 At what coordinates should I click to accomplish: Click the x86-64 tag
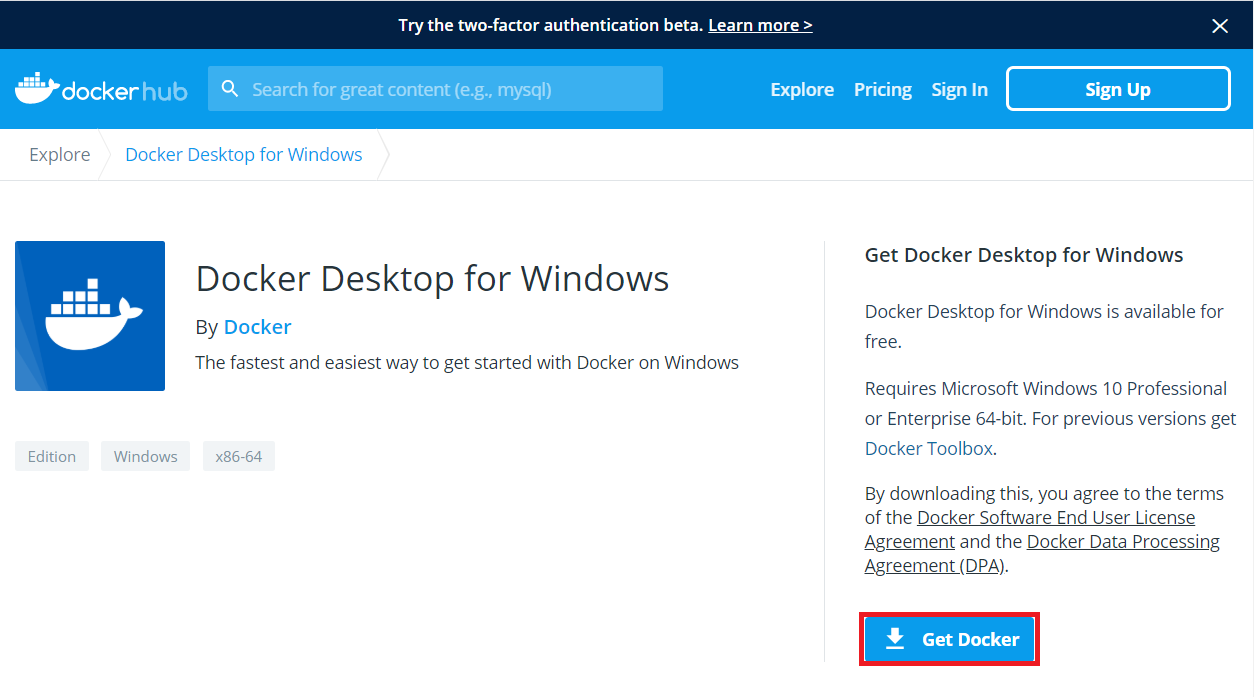[239, 456]
